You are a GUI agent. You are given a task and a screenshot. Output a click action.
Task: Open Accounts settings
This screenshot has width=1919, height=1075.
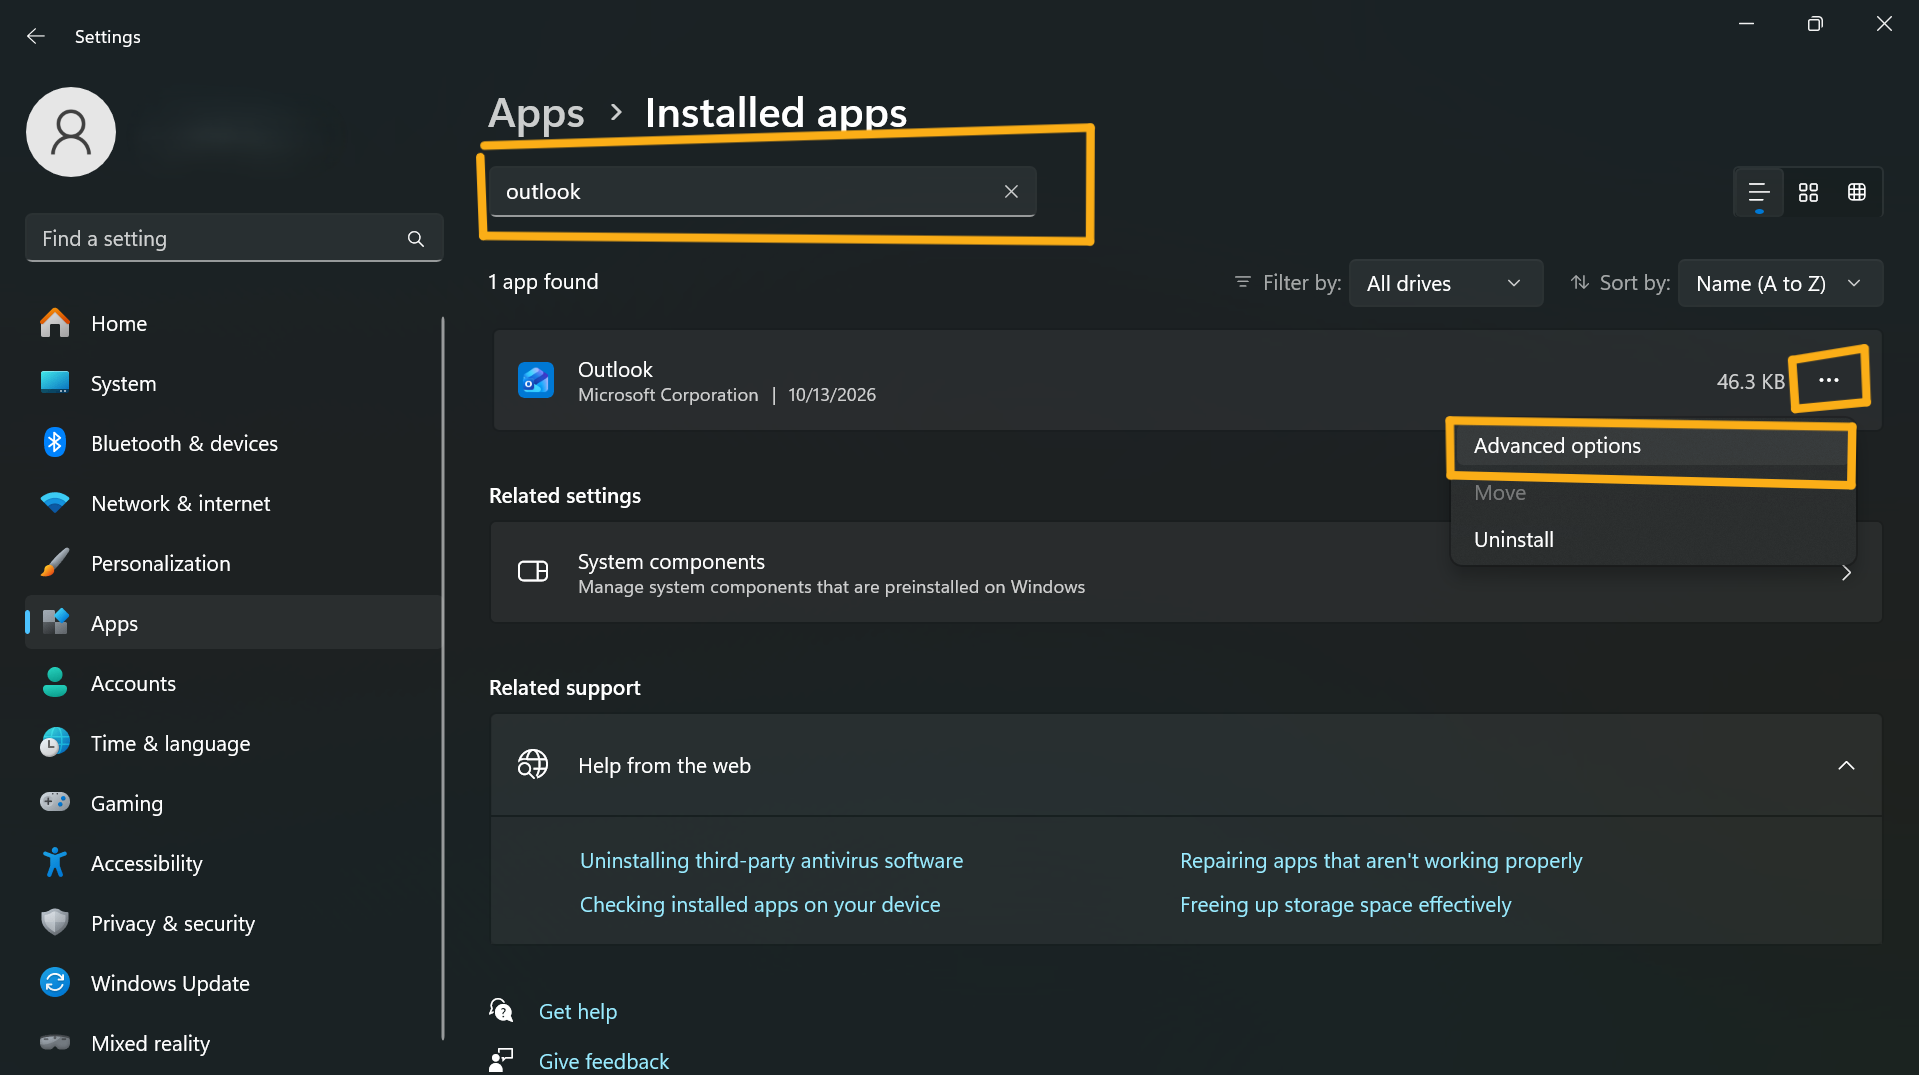pos(233,683)
